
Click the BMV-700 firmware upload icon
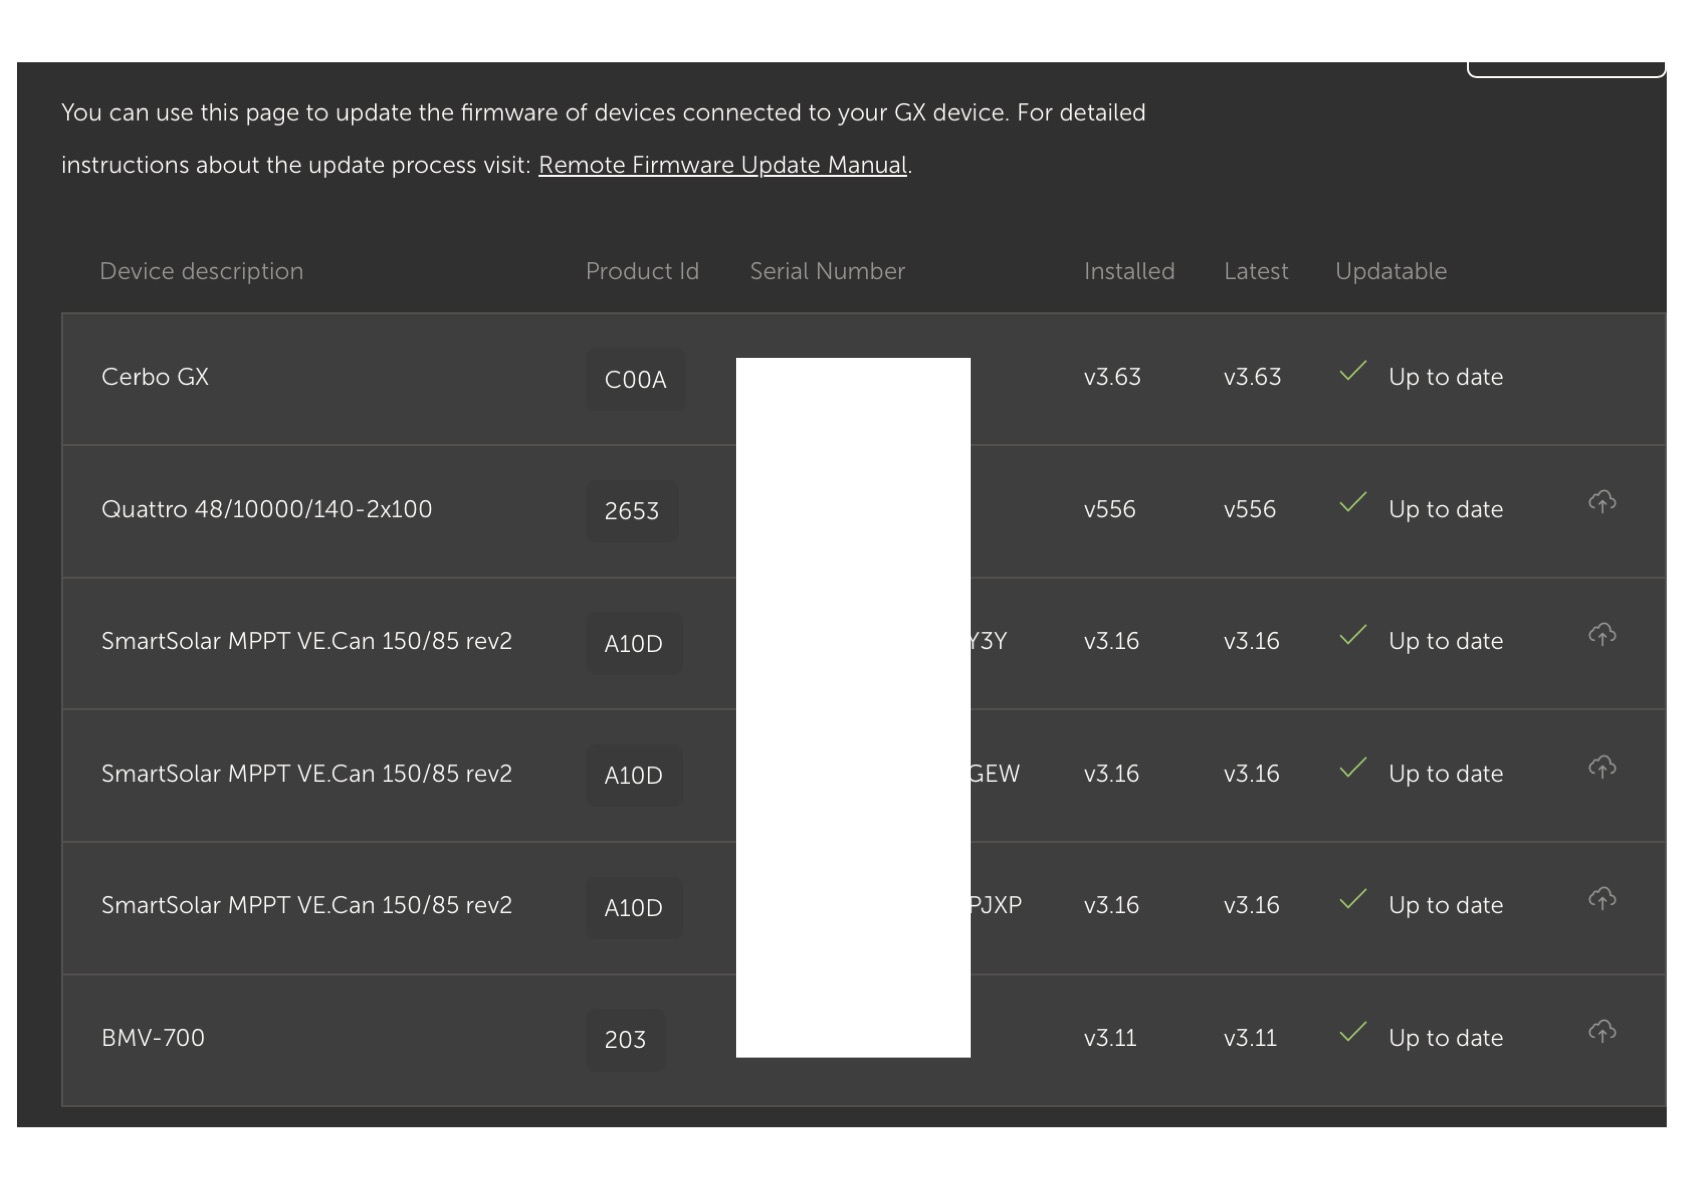coord(1602,1031)
